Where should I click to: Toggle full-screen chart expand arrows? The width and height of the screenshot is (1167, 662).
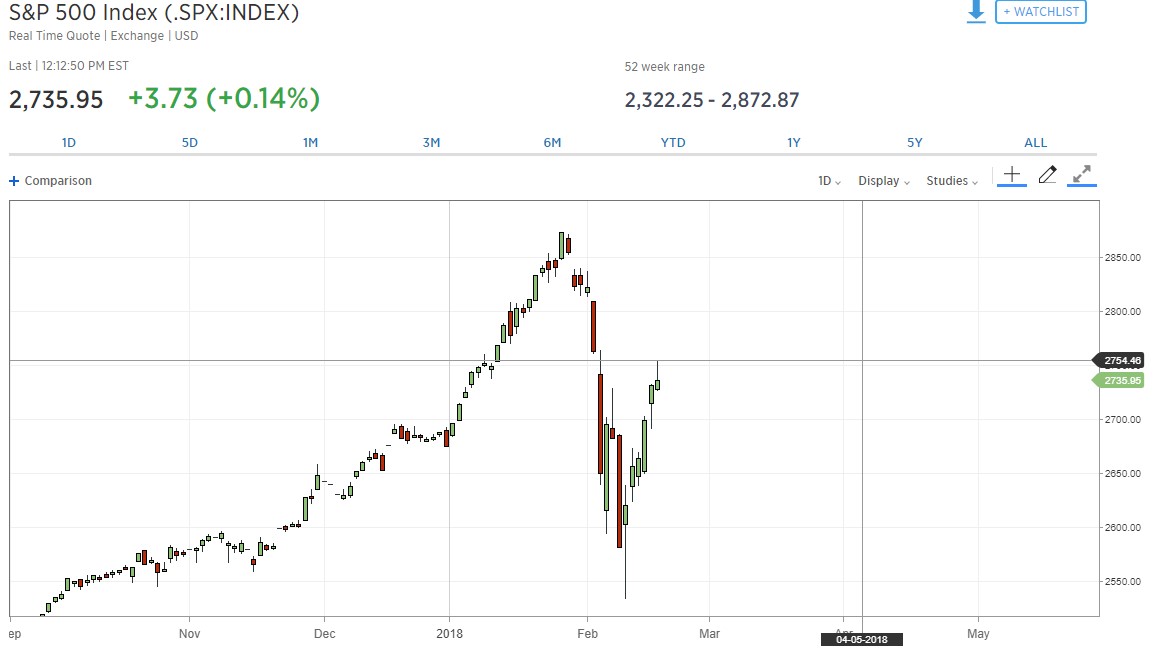1081,175
